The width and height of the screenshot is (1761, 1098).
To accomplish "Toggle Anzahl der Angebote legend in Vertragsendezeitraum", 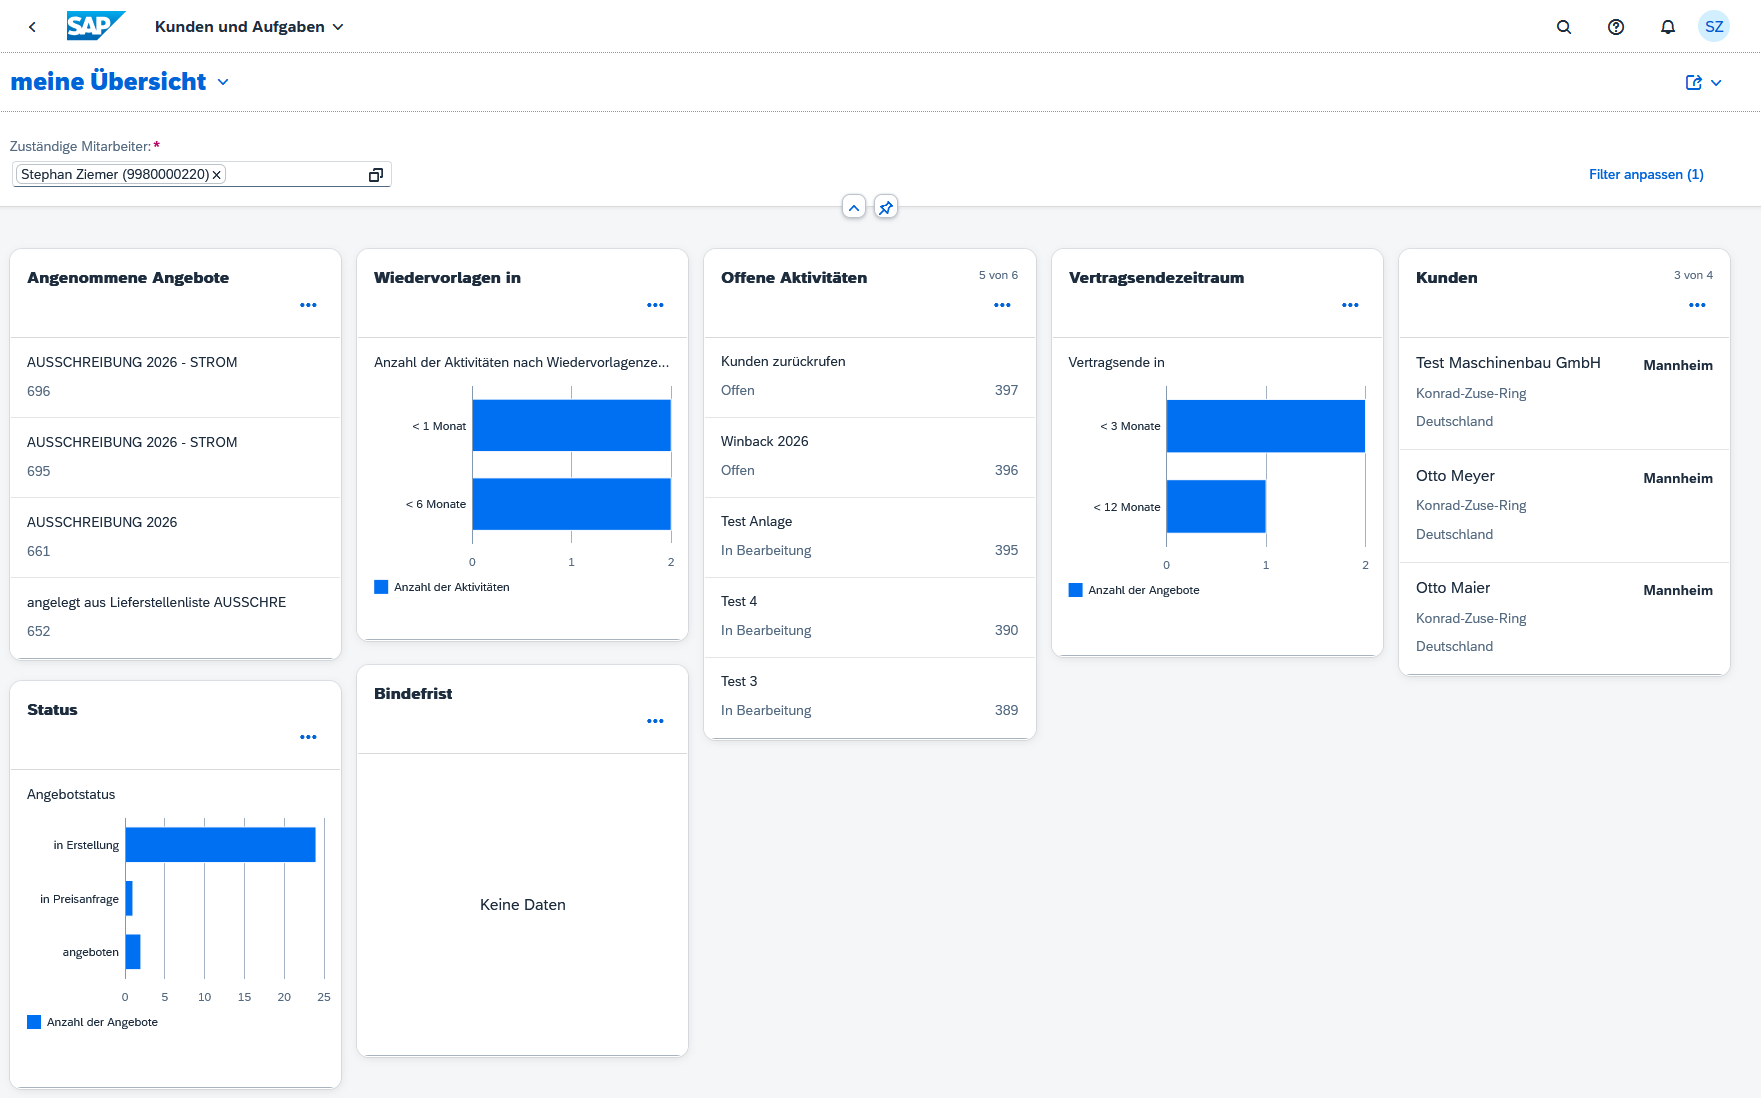I will [x=1135, y=590].
